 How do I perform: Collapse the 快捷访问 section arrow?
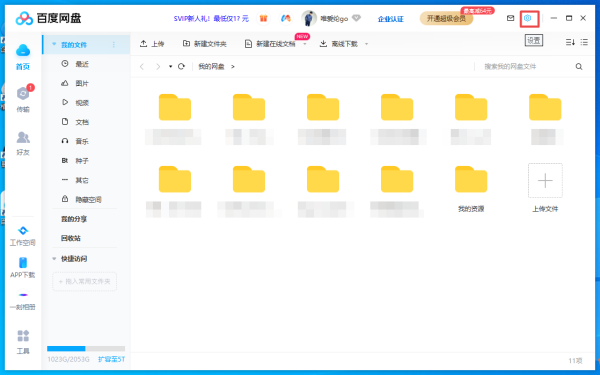tap(54, 259)
